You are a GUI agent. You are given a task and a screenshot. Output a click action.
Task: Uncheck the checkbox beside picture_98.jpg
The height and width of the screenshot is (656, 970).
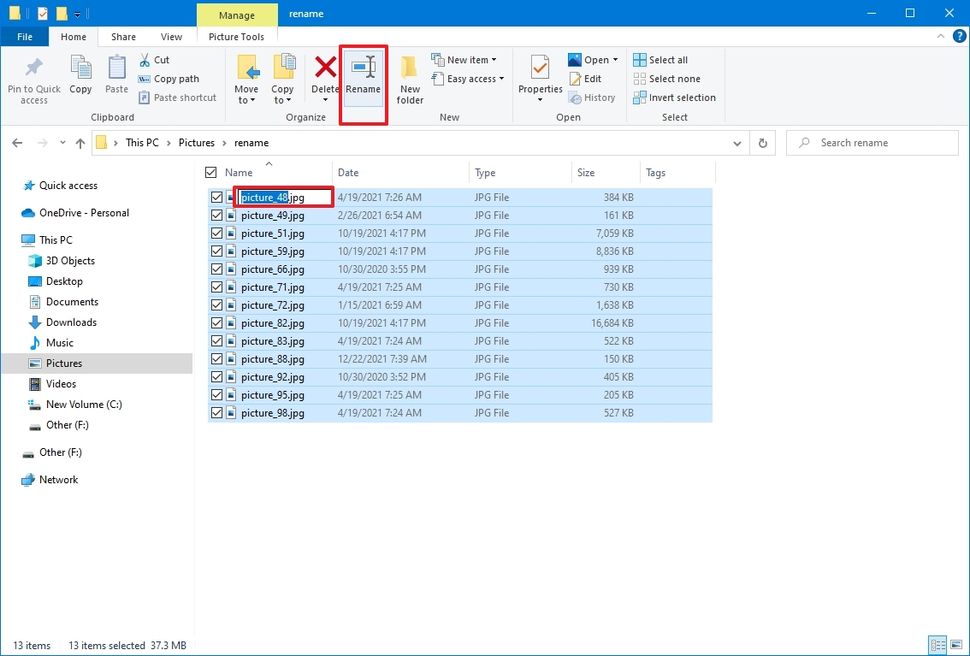point(217,412)
